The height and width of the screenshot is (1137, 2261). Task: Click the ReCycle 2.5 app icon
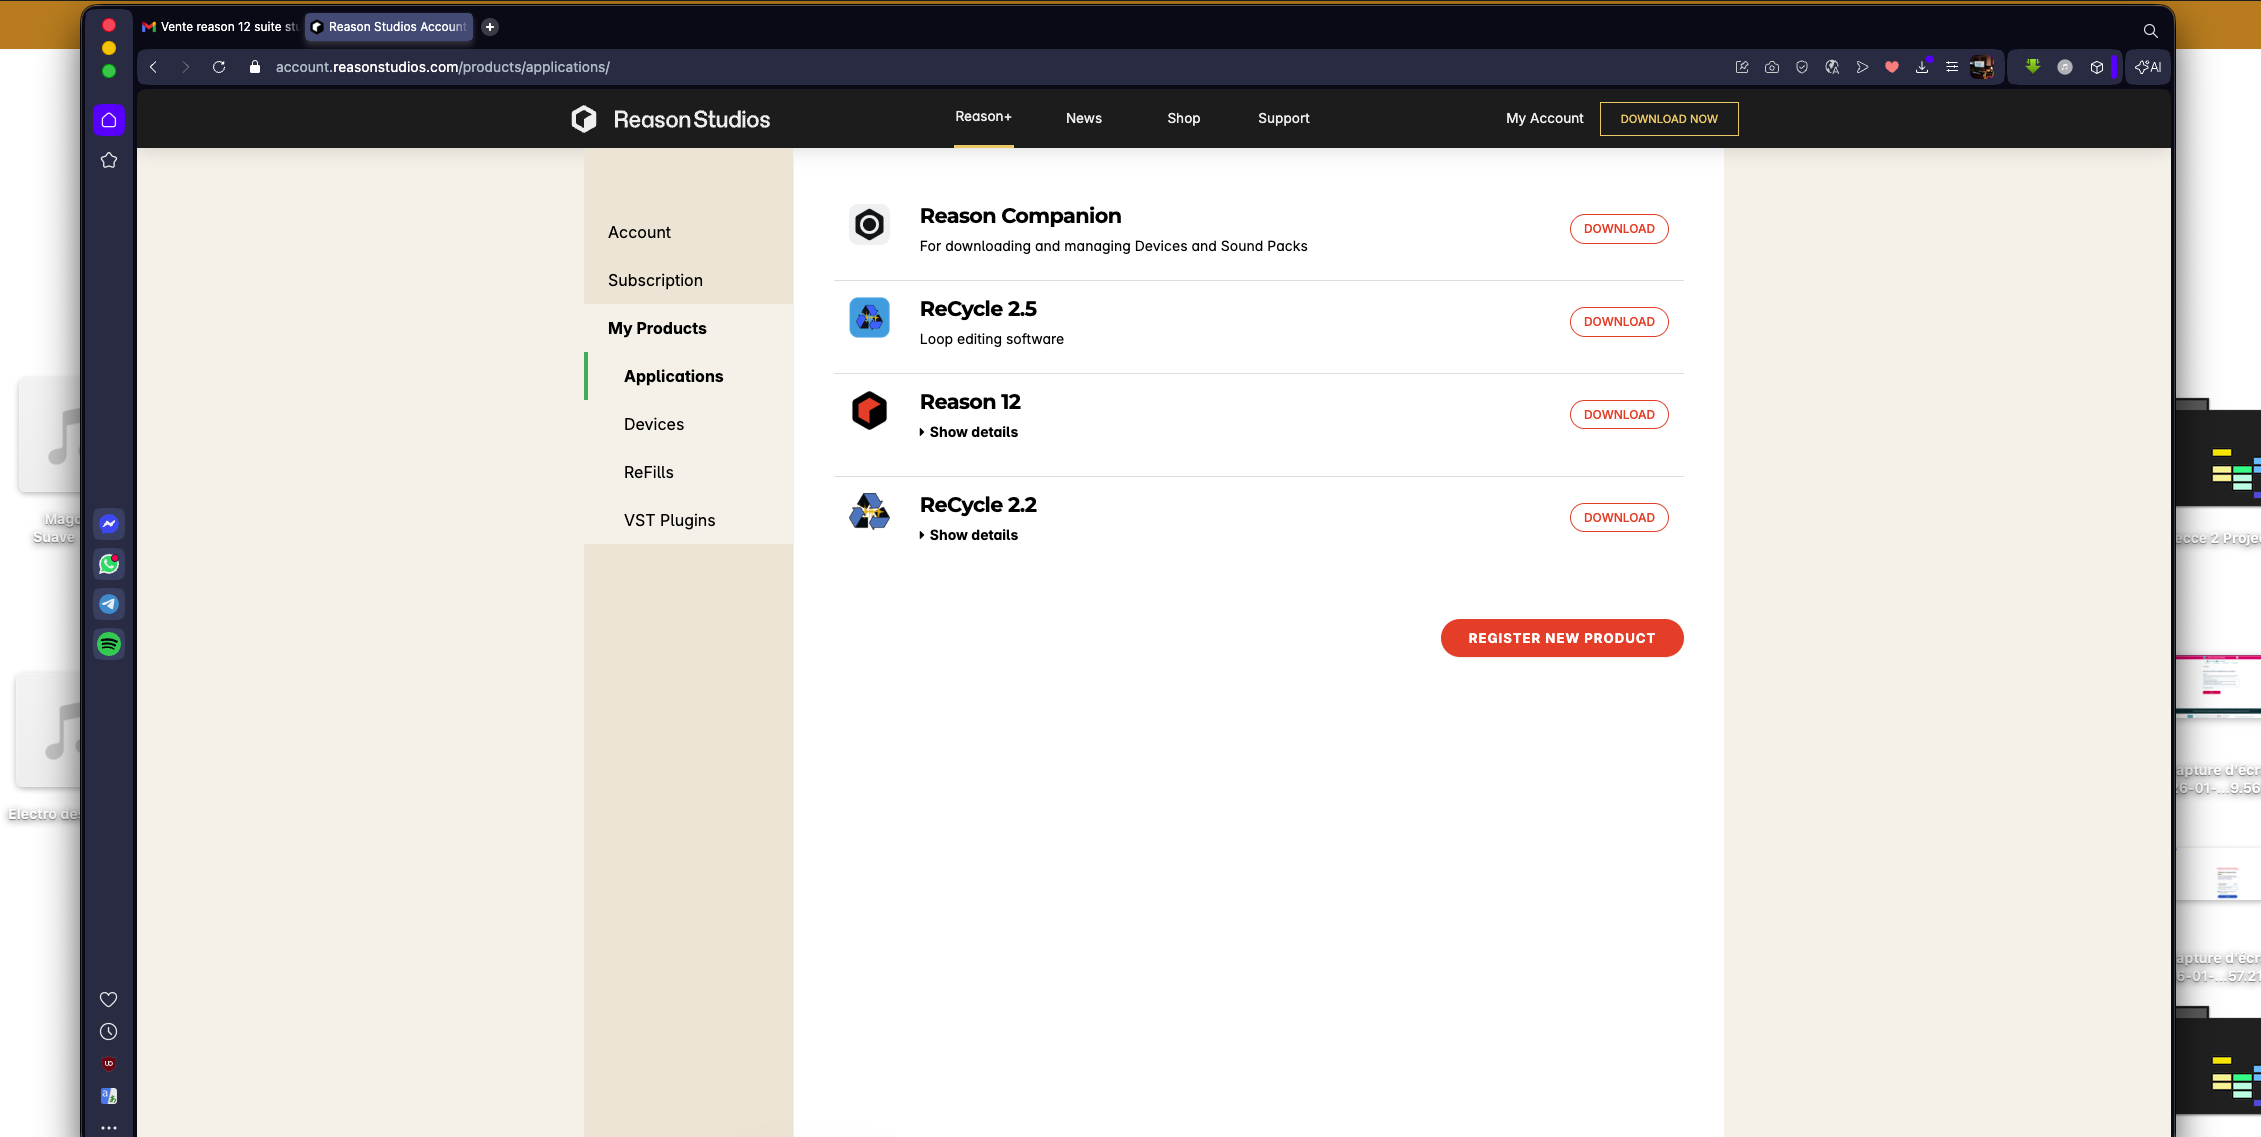coord(869,318)
